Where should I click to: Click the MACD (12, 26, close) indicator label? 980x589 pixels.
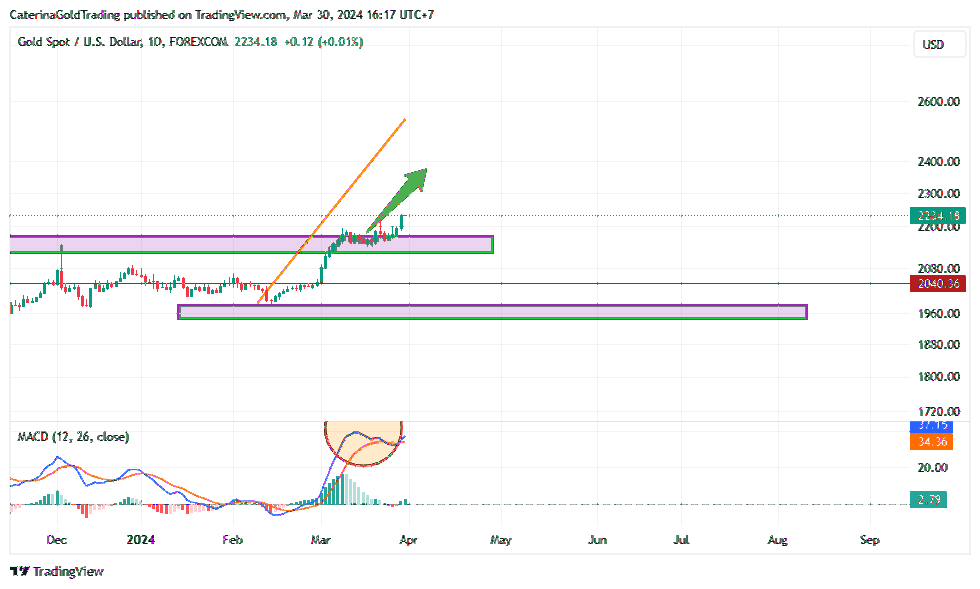[x=73, y=437]
